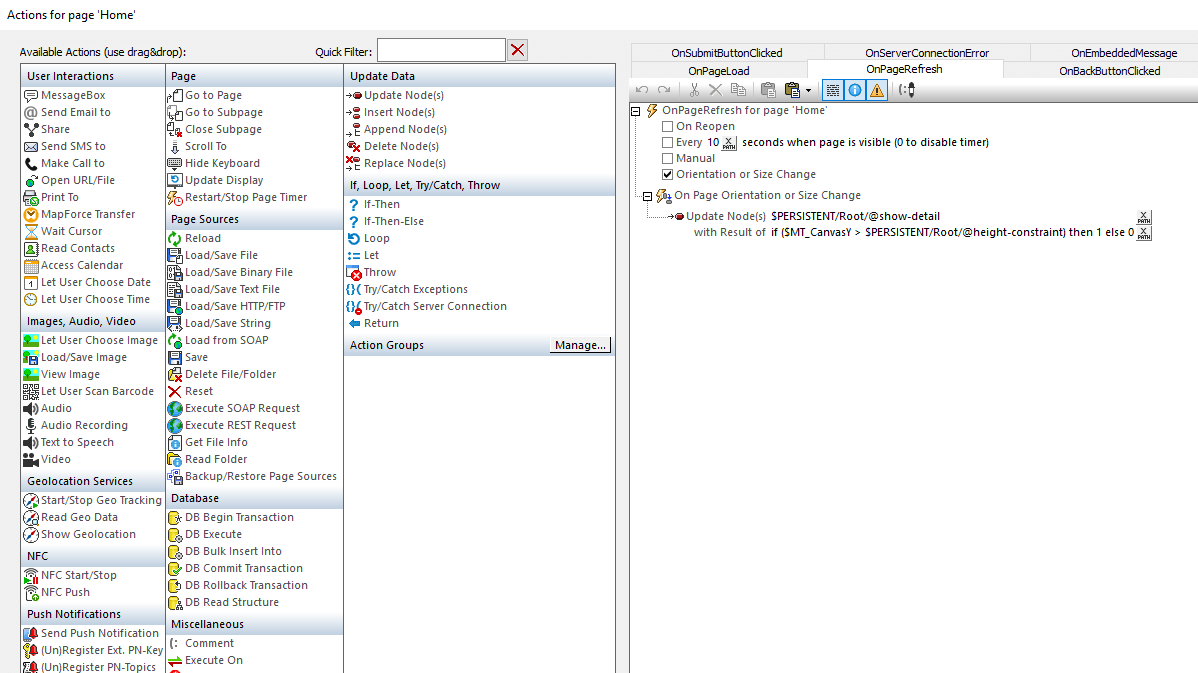Select the Let User Scan Barcode icon
Screen dimensions: 1198x673
point(31,391)
